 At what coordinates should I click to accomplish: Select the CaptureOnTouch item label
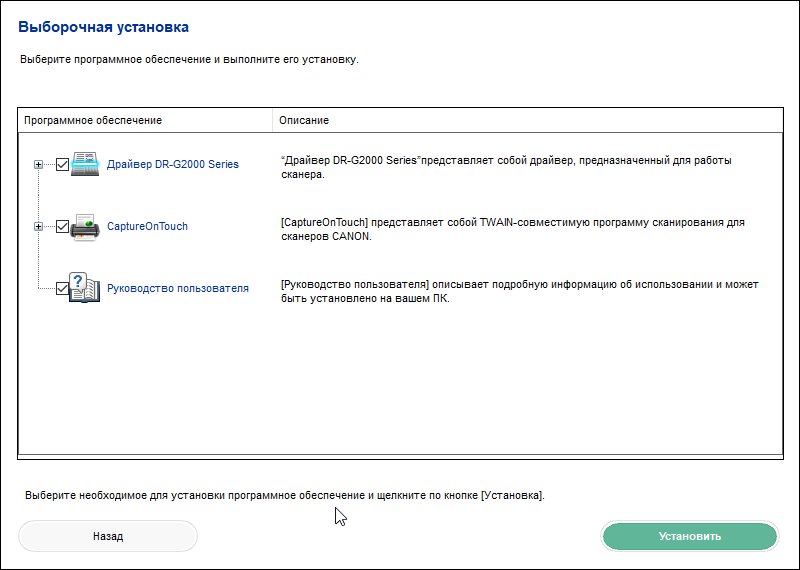[x=147, y=226]
